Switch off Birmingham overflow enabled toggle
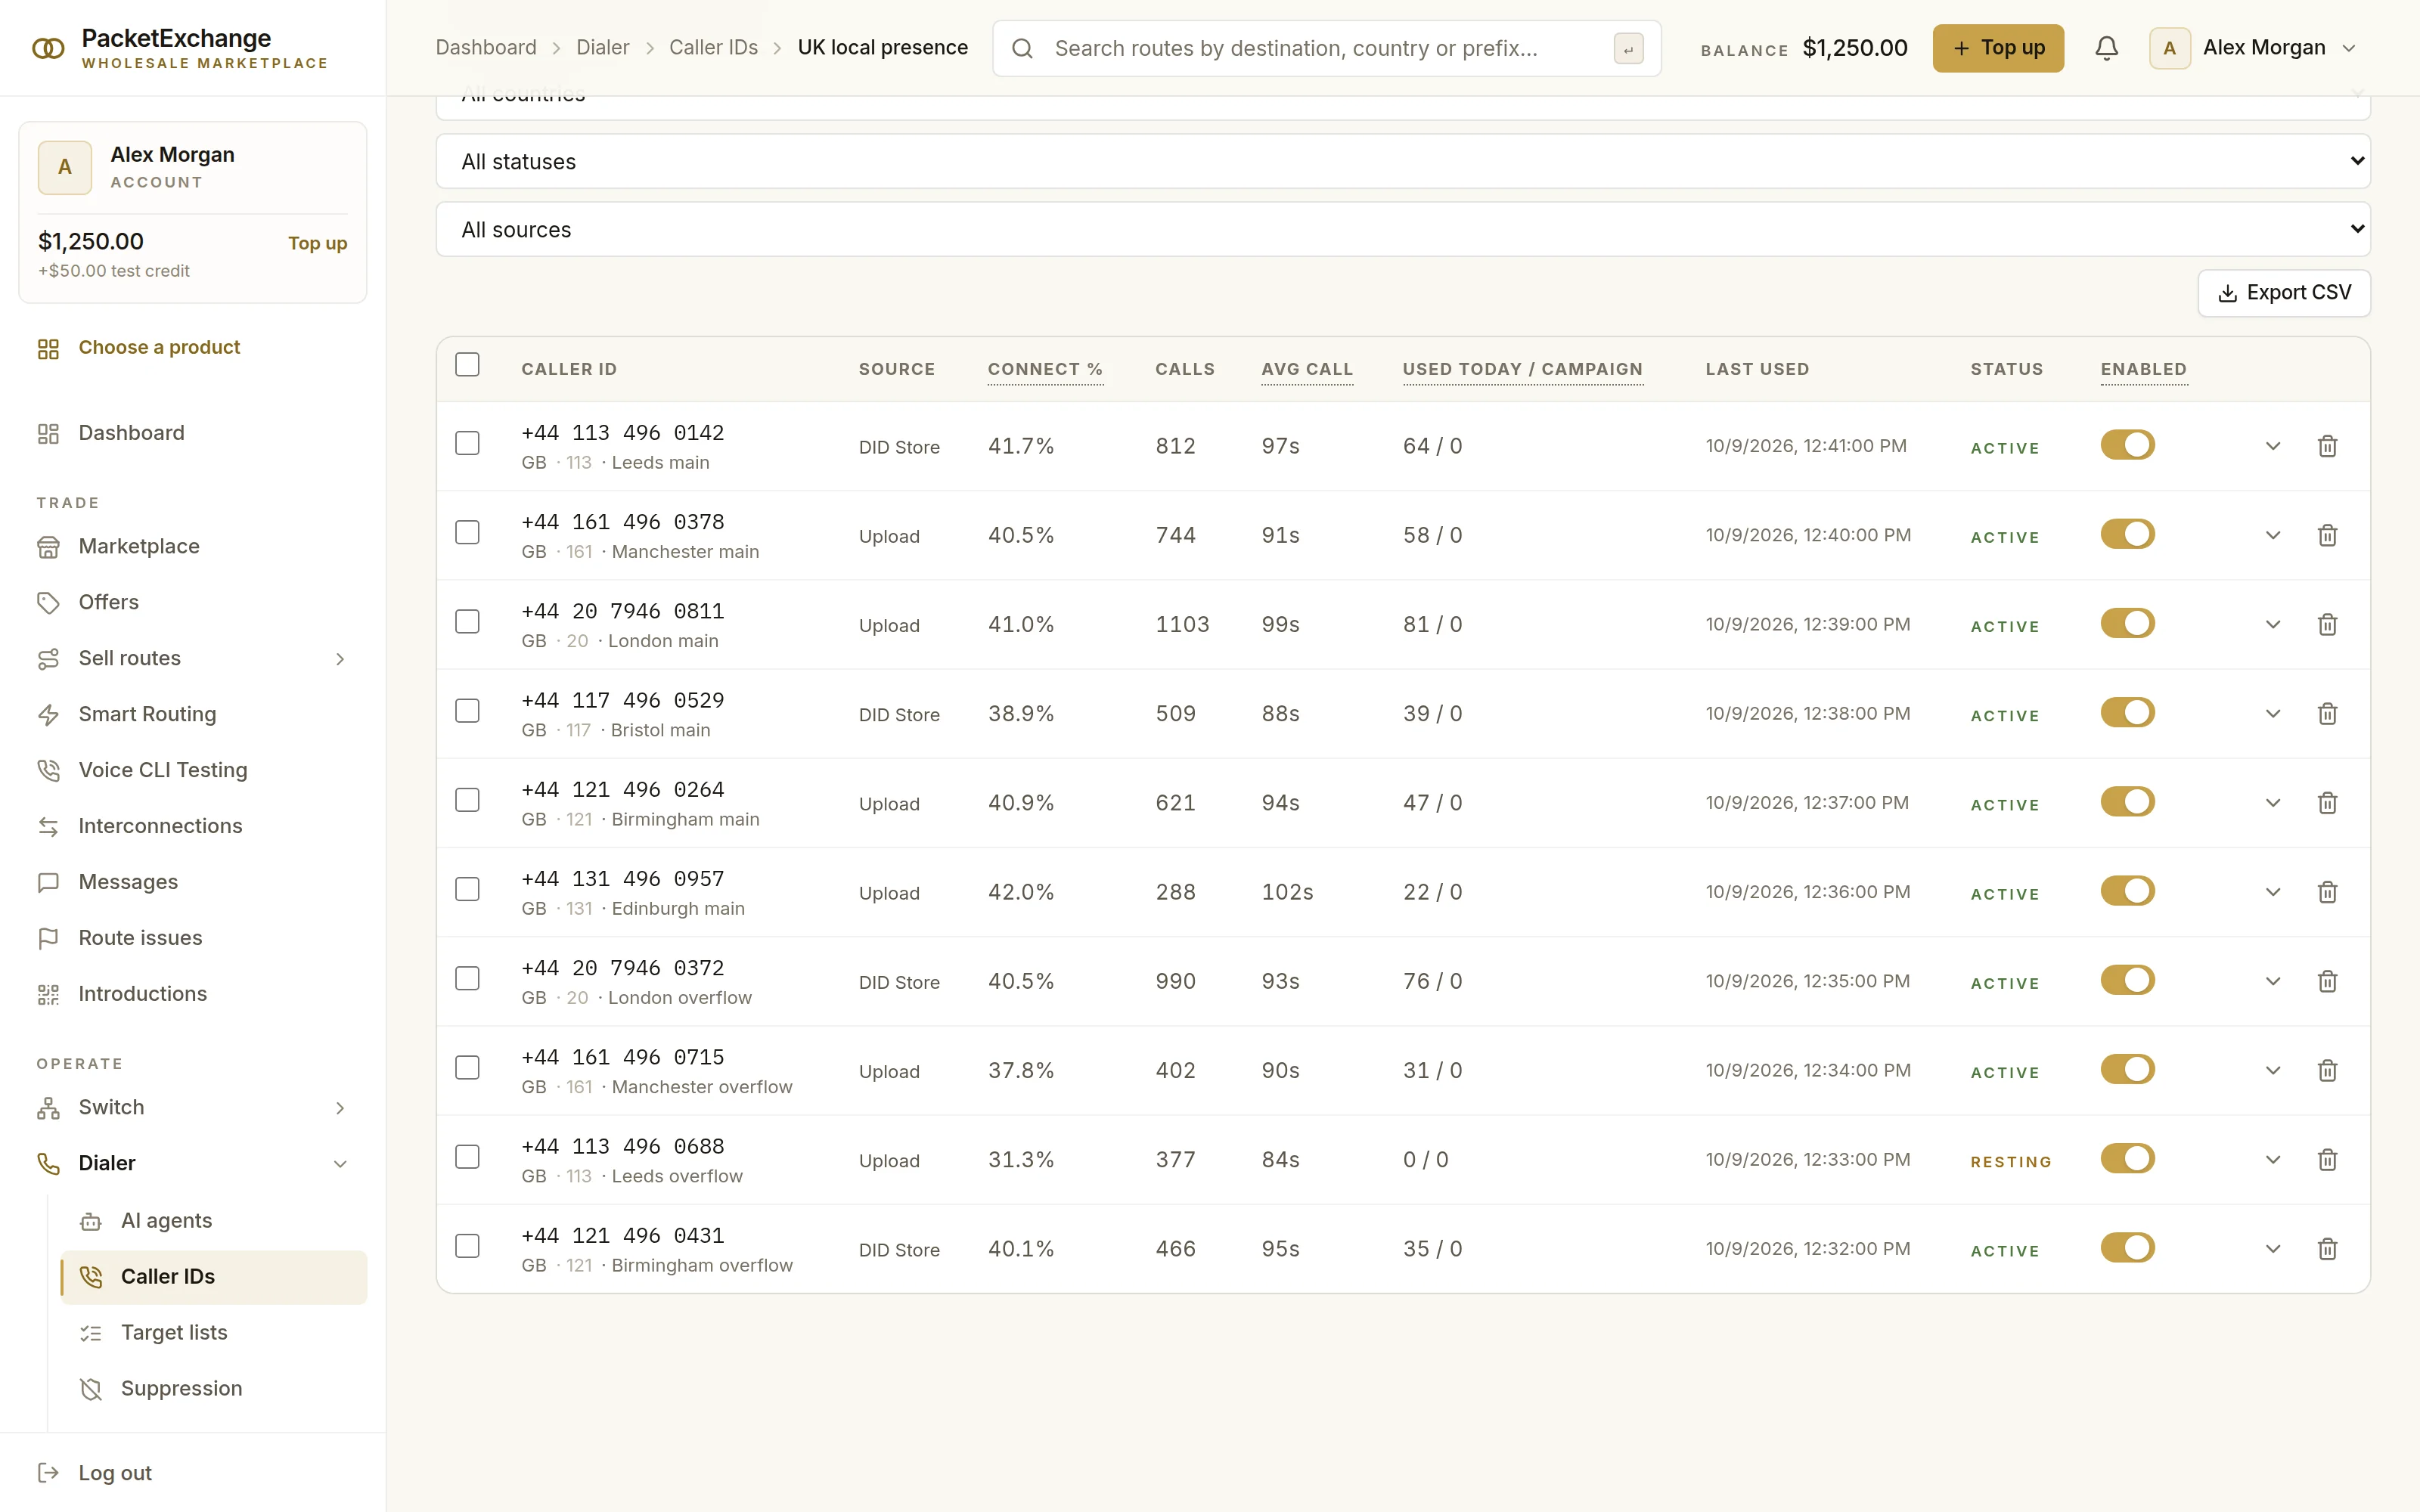2420x1512 pixels. tap(2127, 1248)
